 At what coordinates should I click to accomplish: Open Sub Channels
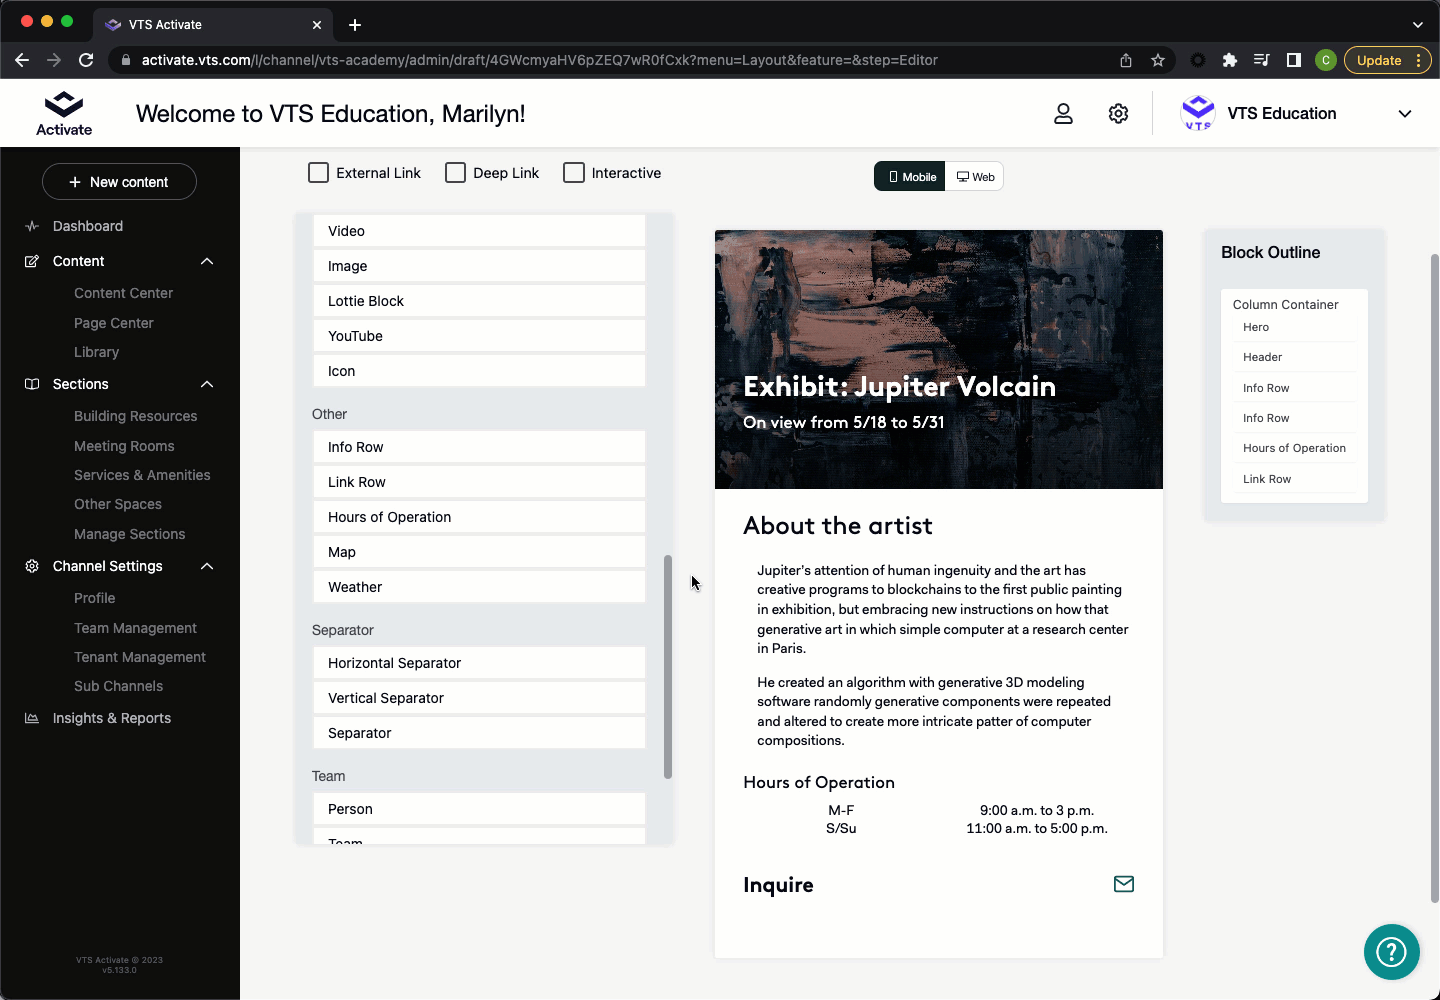pos(118,686)
